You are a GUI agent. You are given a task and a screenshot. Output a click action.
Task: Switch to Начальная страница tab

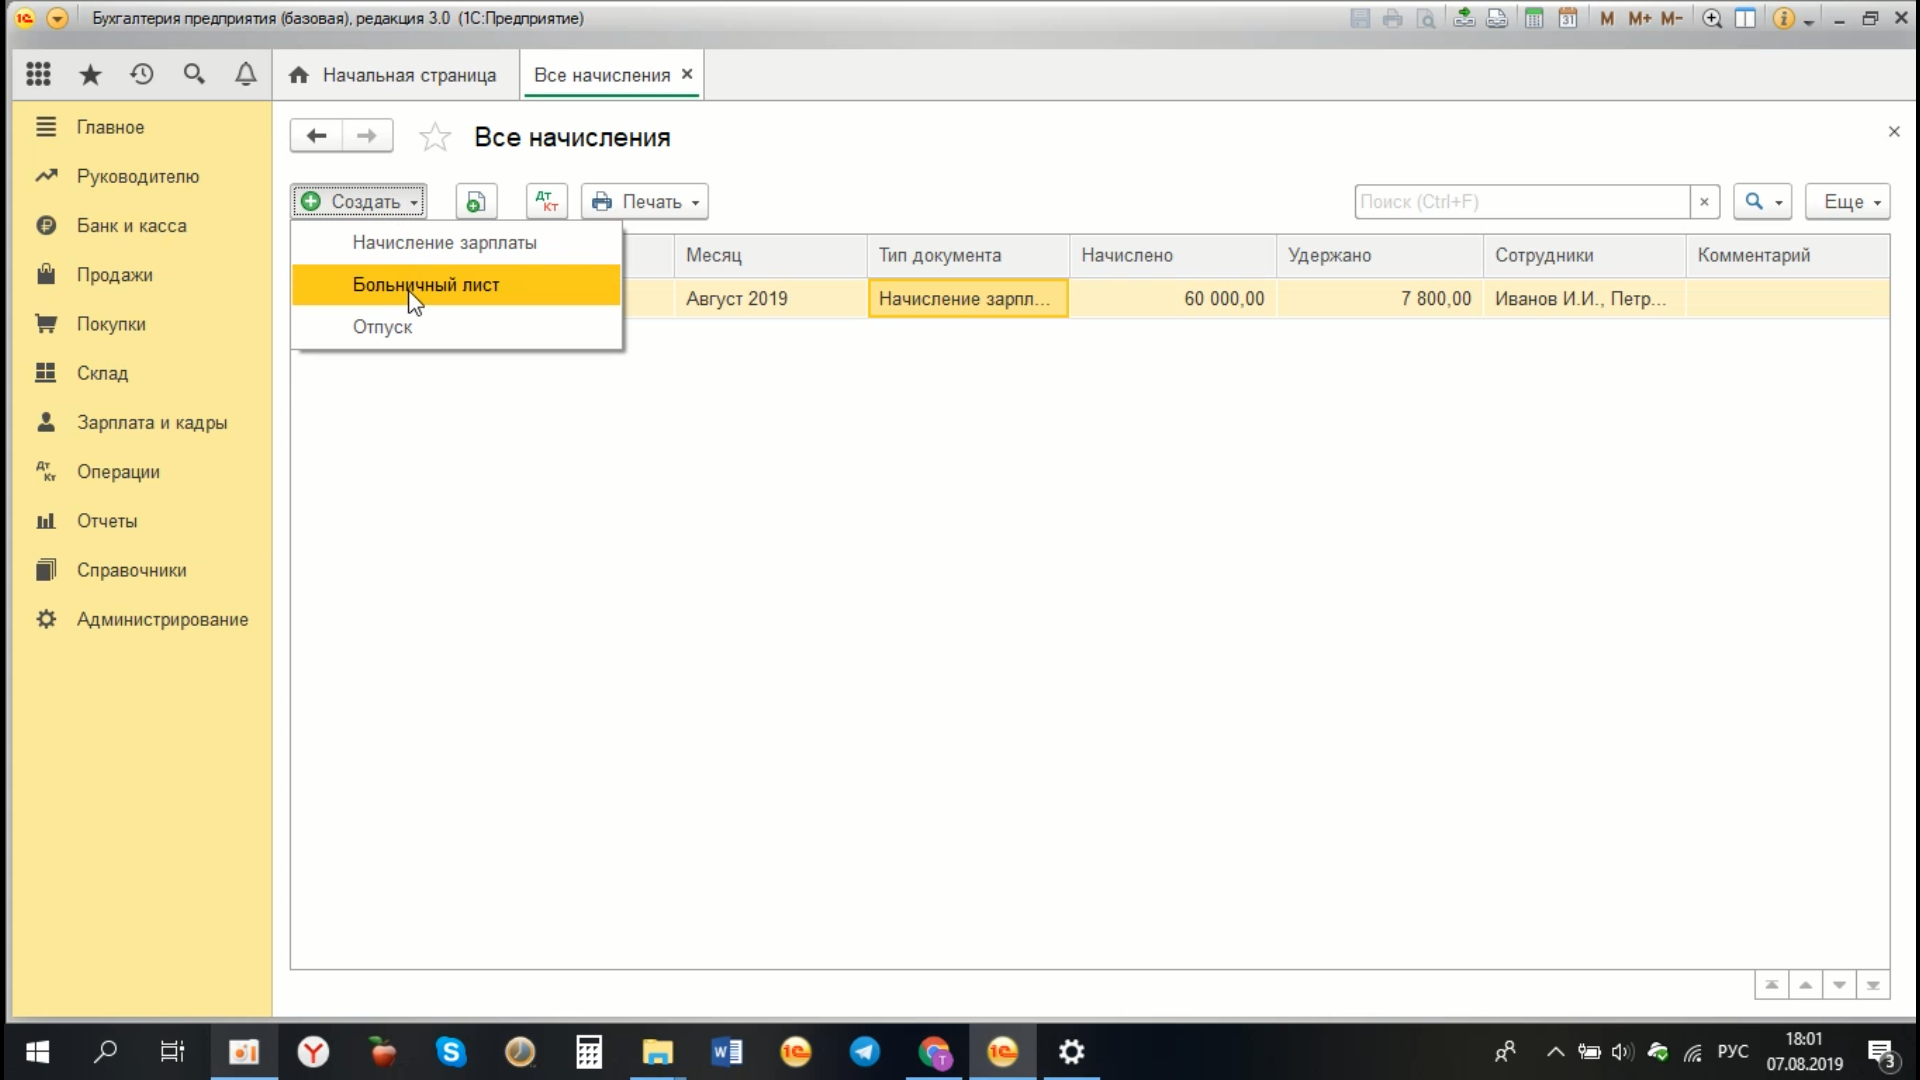tap(393, 75)
